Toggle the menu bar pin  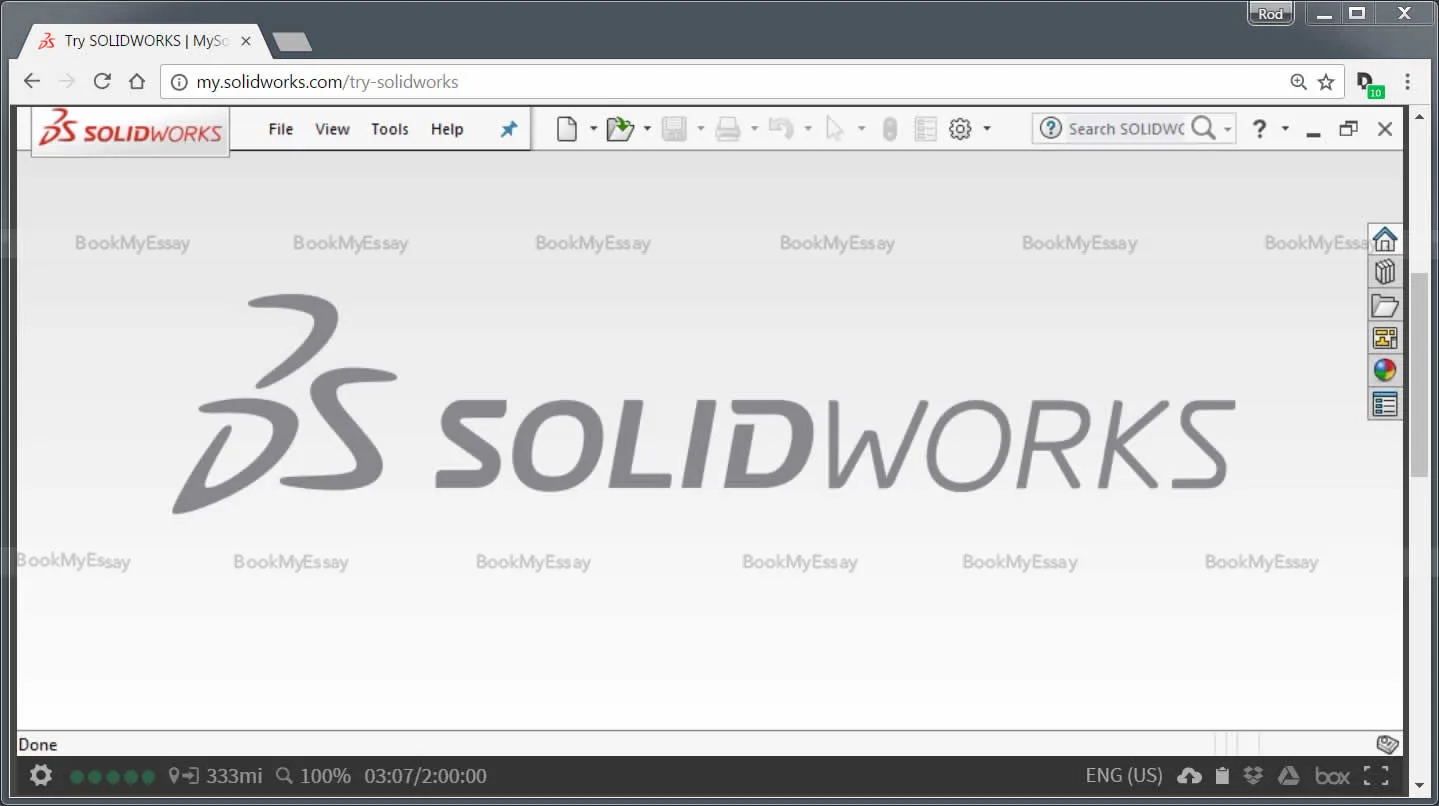point(508,129)
